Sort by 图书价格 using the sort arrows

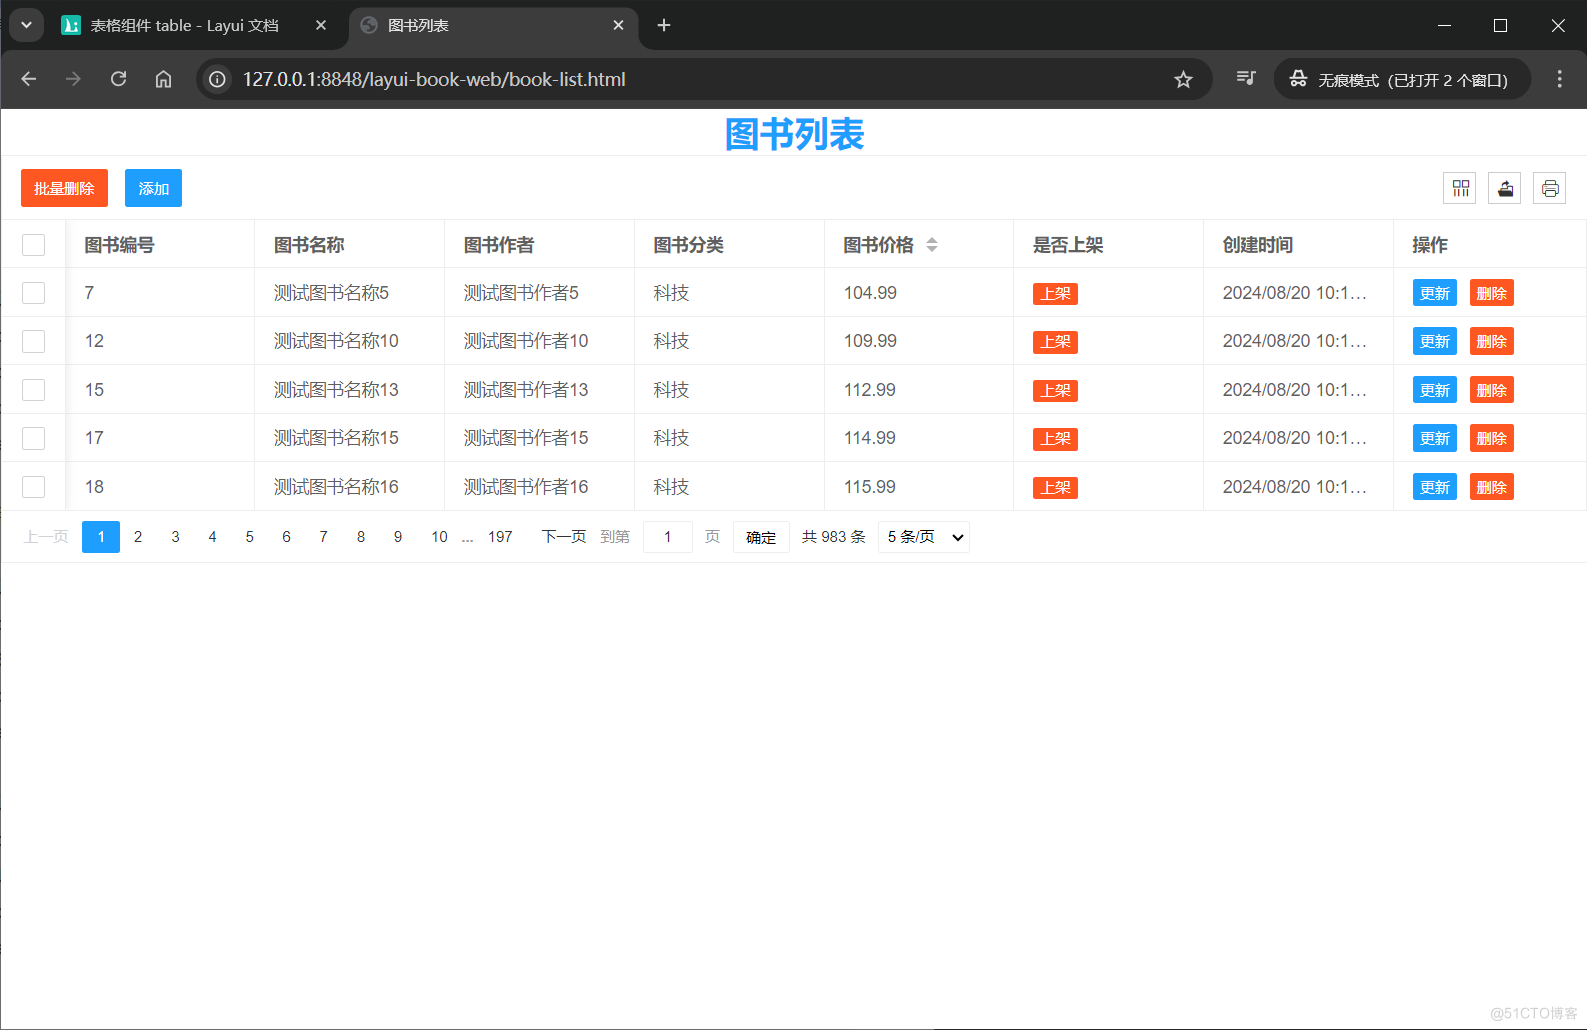932,245
